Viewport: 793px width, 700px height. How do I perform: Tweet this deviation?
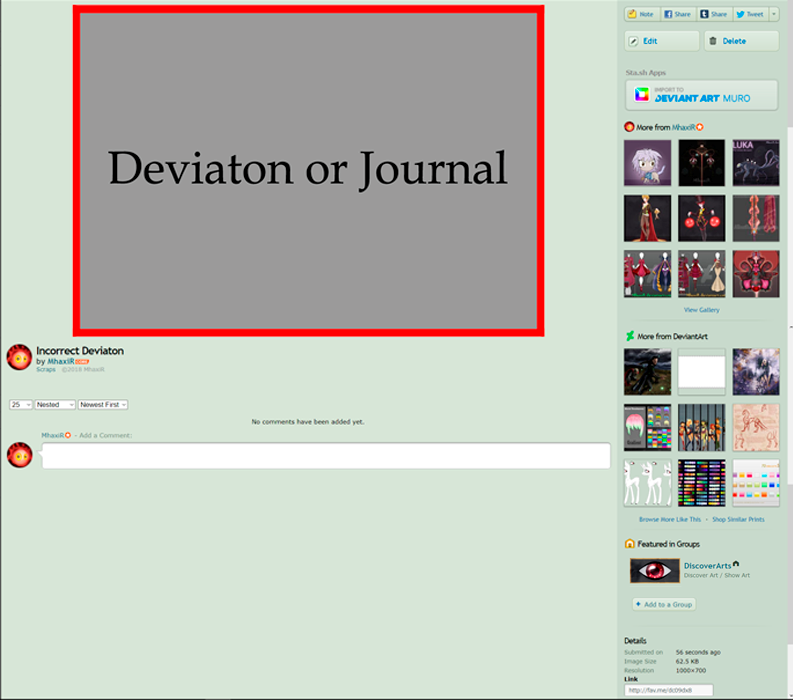click(750, 14)
